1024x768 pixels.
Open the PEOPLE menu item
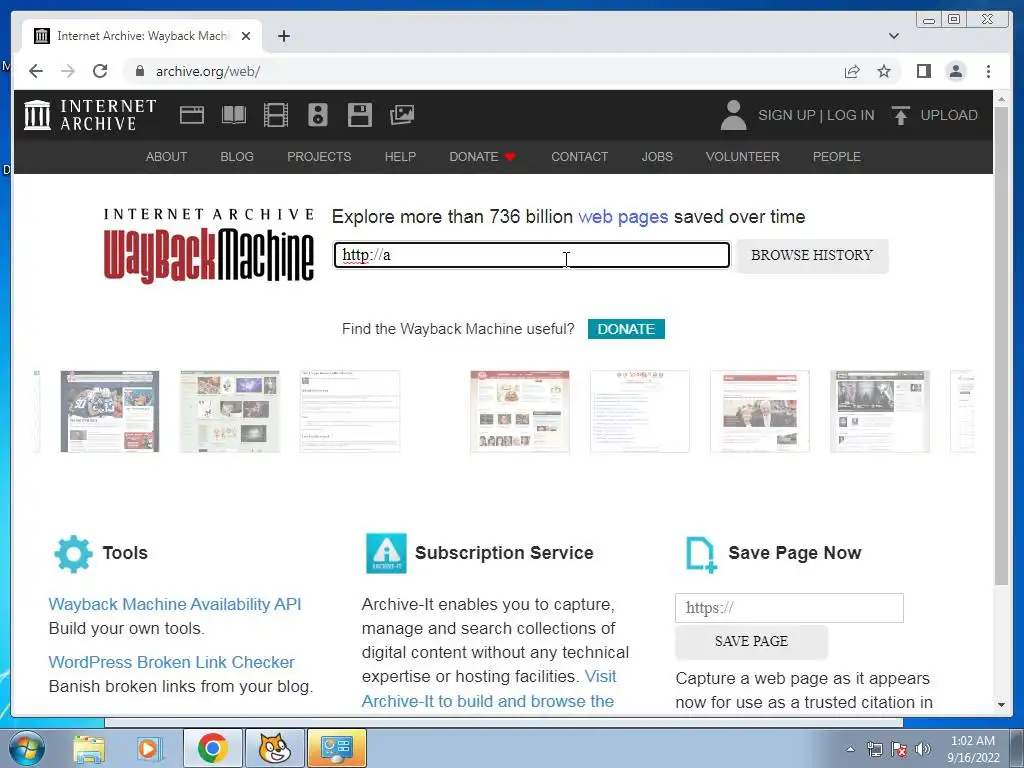pos(836,157)
